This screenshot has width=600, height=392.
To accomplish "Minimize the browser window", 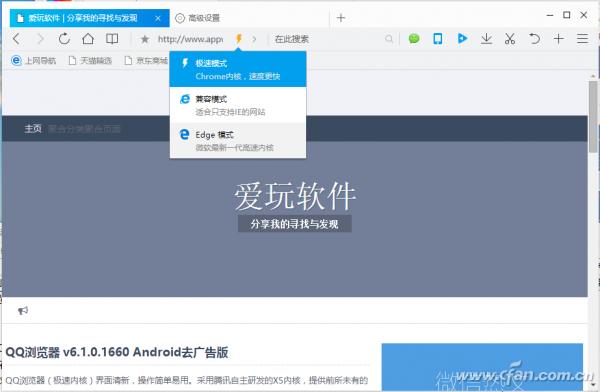I will pyautogui.click(x=550, y=15).
